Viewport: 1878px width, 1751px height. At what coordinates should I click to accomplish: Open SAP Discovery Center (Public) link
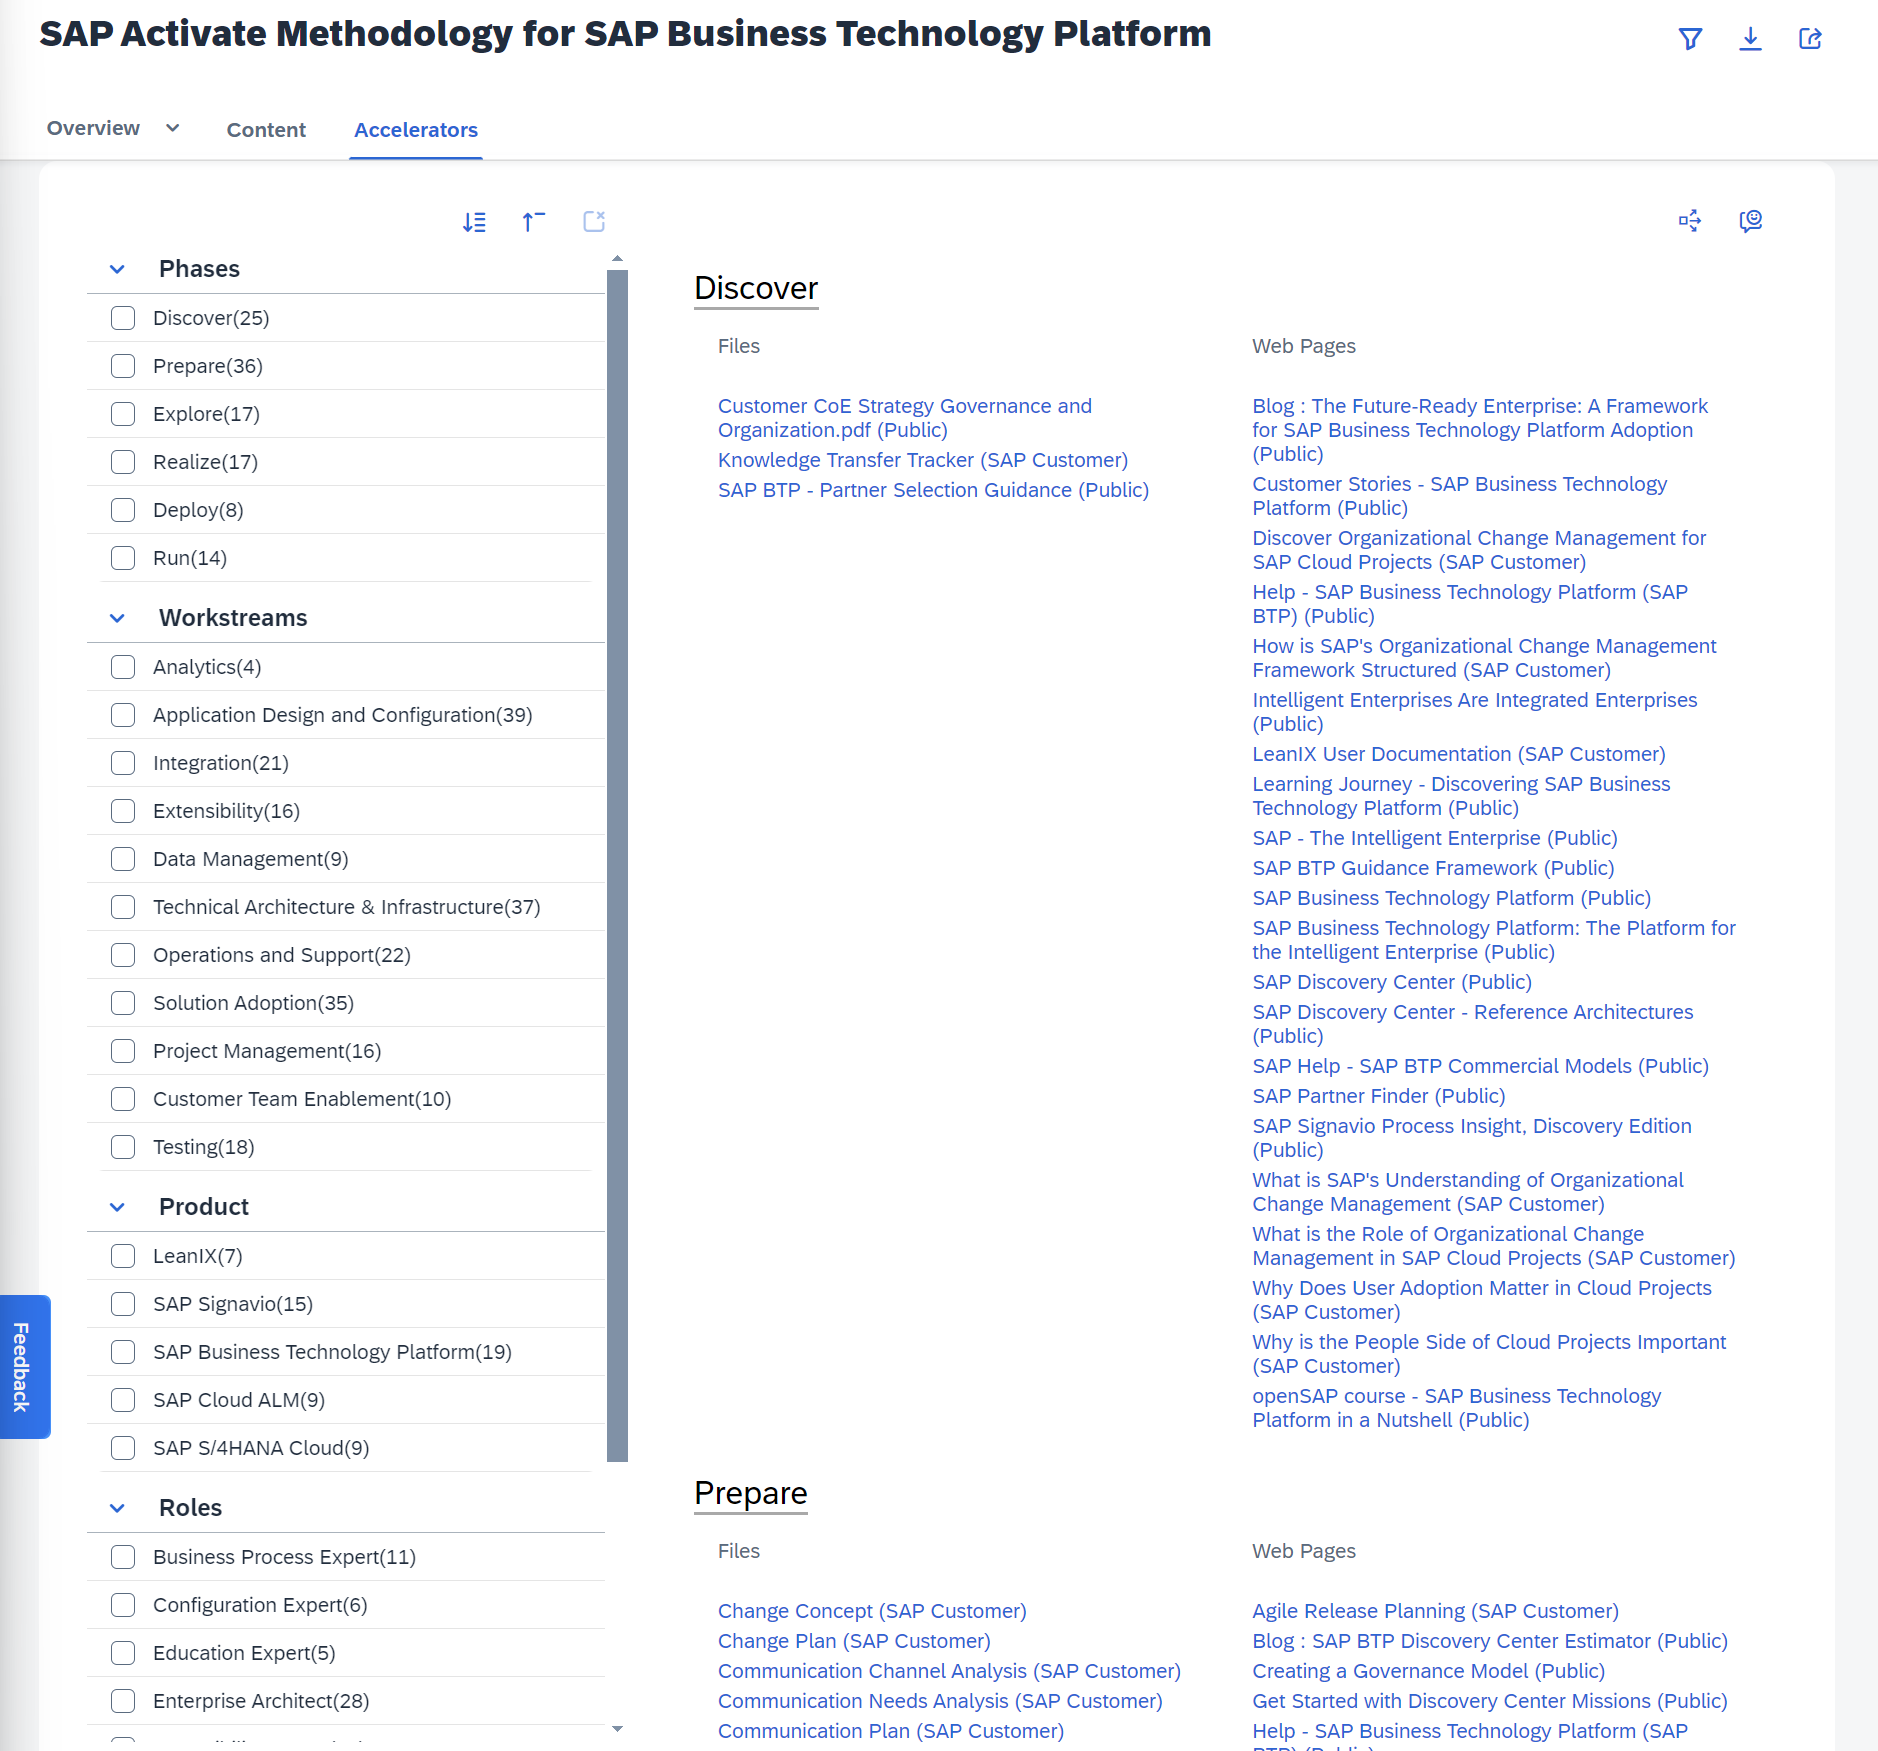click(x=1392, y=982)
